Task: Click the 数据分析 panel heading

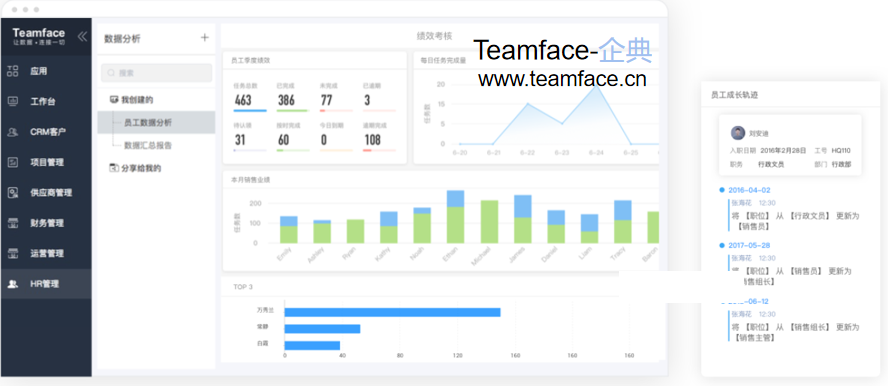Action: coord(122,38)
